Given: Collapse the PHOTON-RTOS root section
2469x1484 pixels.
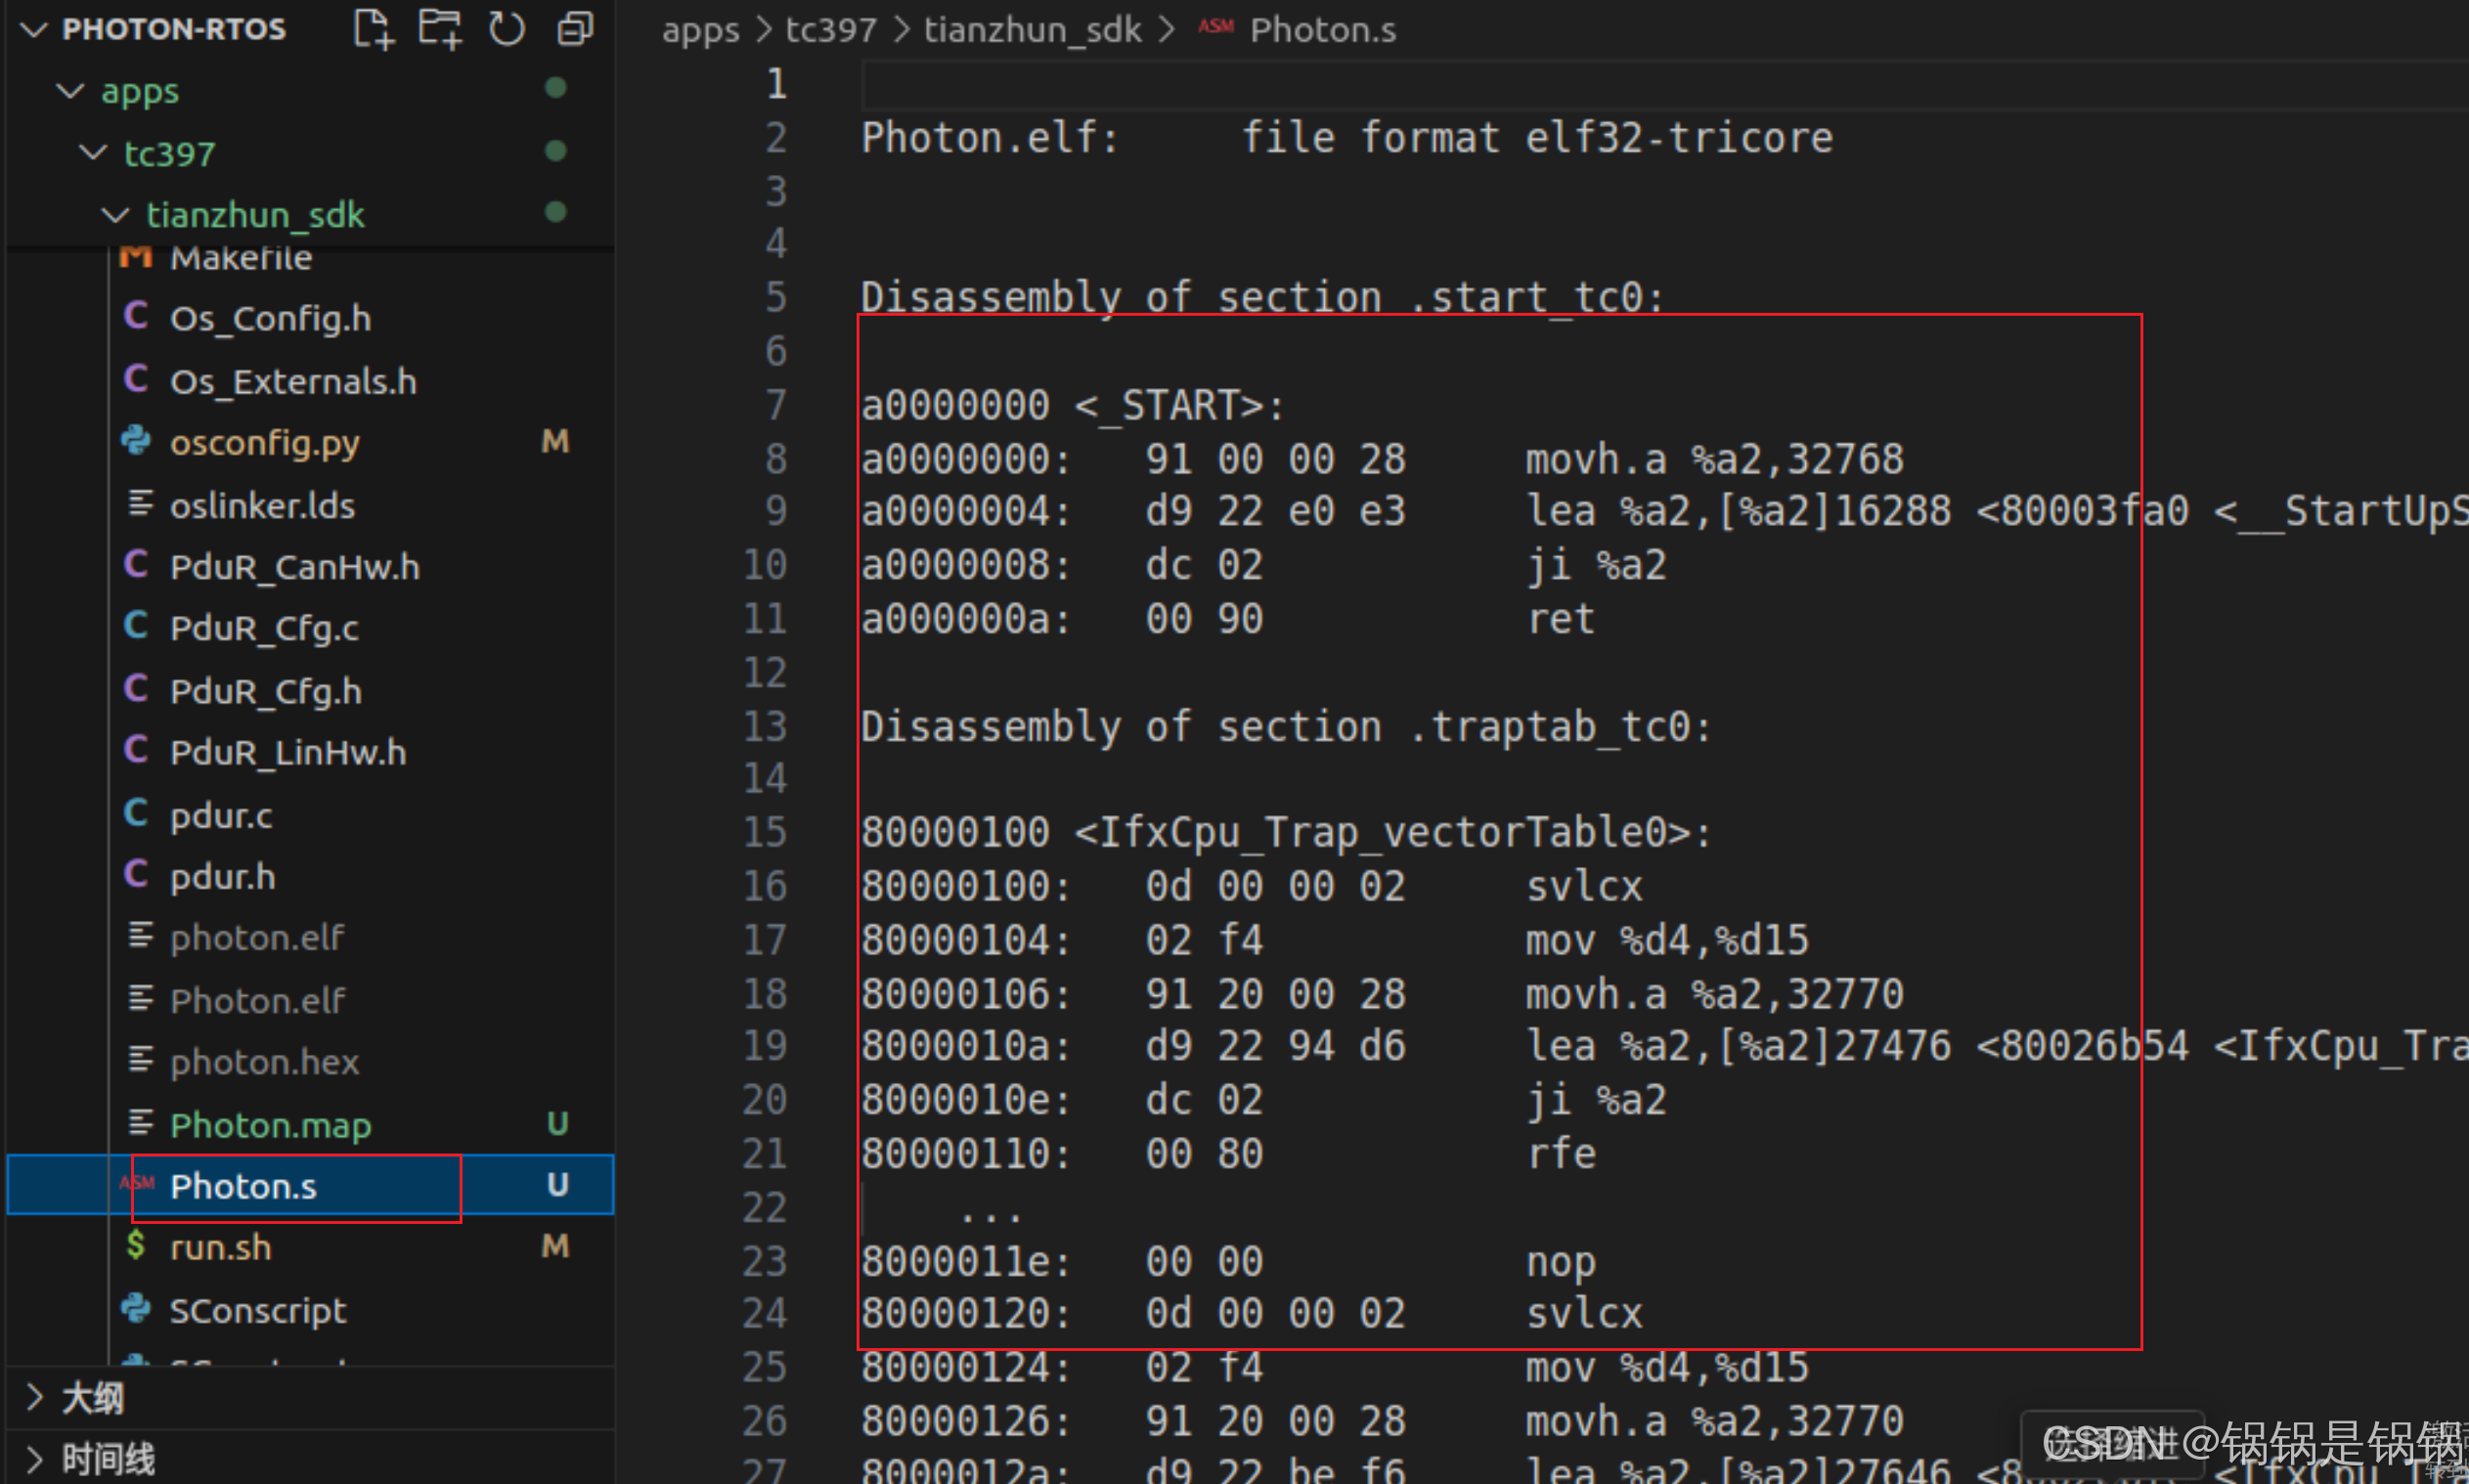Looking at the screenshot, I should point(35,29).
